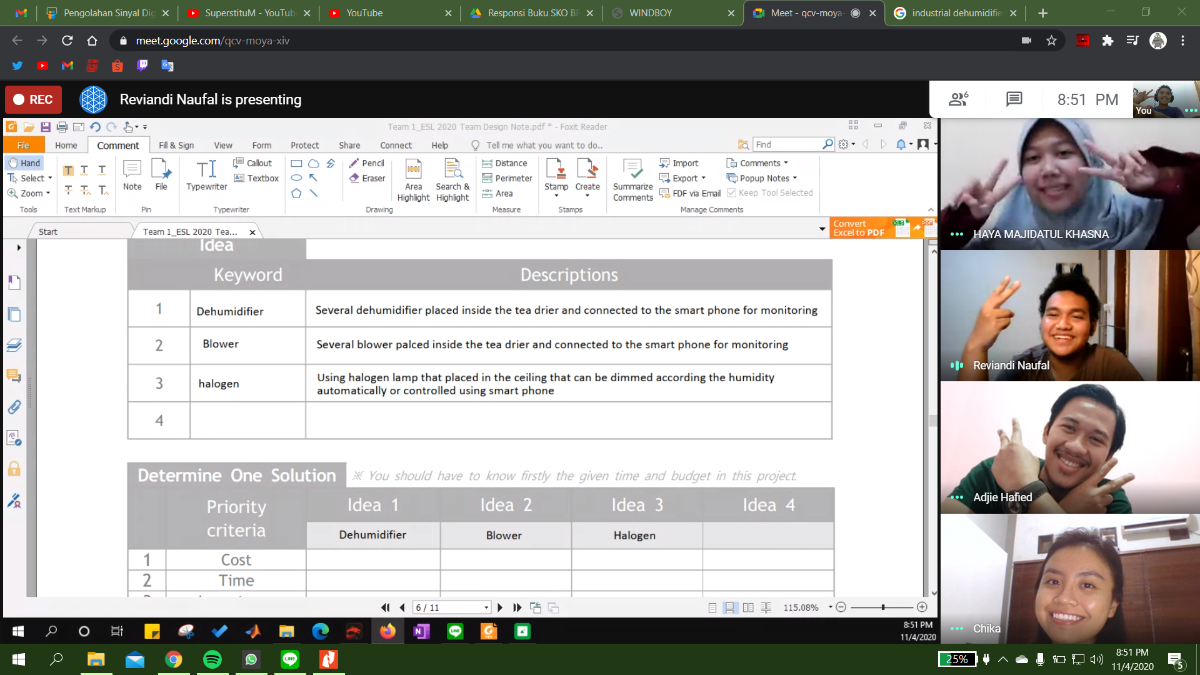This screenshot has height=675, width=1200.
Task: Show Meet participants list
Action: 958,99
